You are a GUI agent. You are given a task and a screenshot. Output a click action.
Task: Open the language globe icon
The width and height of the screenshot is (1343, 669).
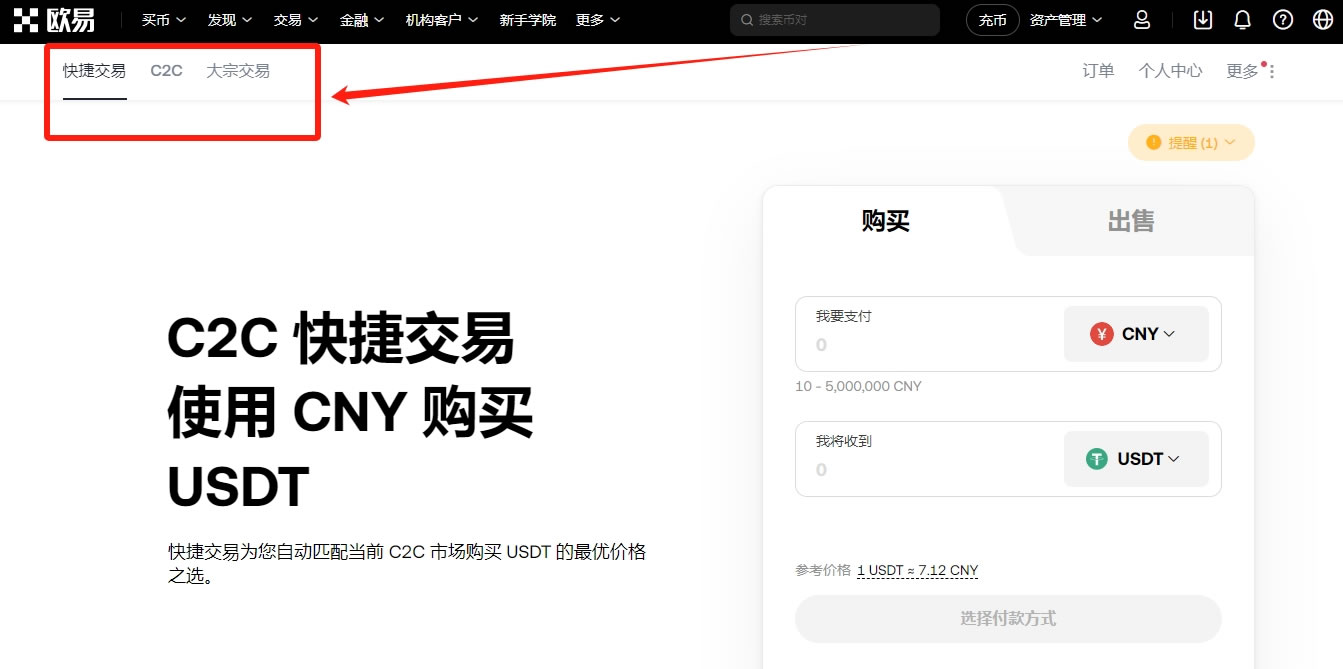[1322, 20]
